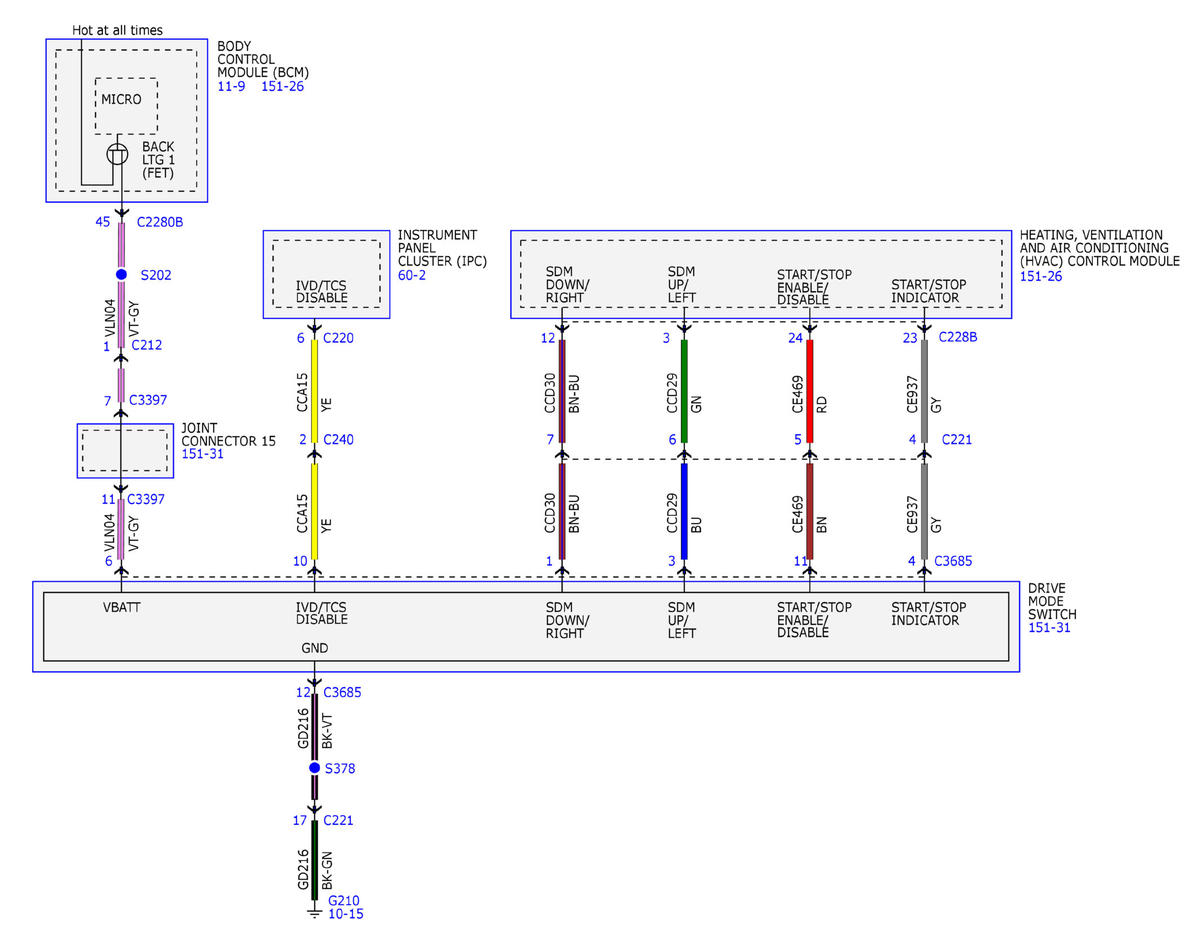The height and width of the screenshot is (927, 1200).
Task: Open the 60-2 reference for Instrument Panel Cluster
Action: point(412,274)
